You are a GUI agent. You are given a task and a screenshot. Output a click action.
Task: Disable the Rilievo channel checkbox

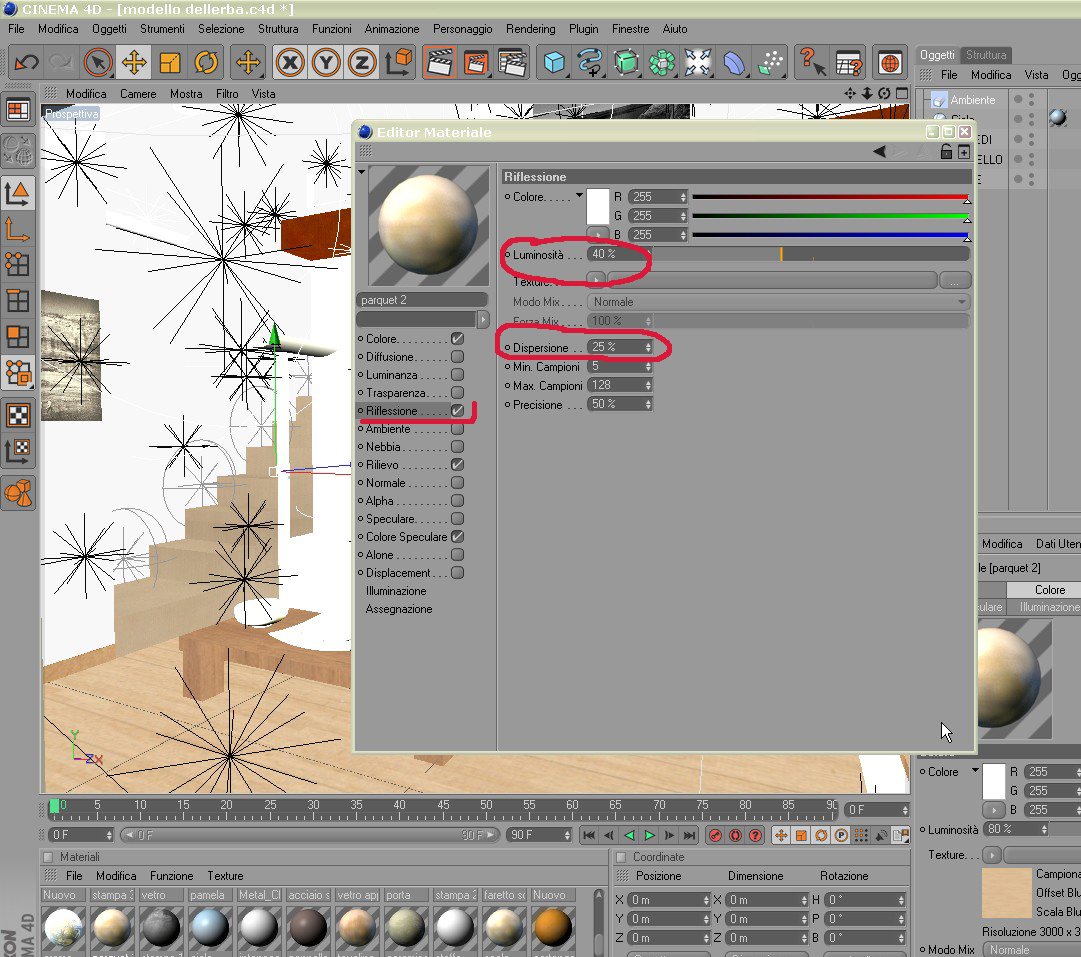pos(457,465)
